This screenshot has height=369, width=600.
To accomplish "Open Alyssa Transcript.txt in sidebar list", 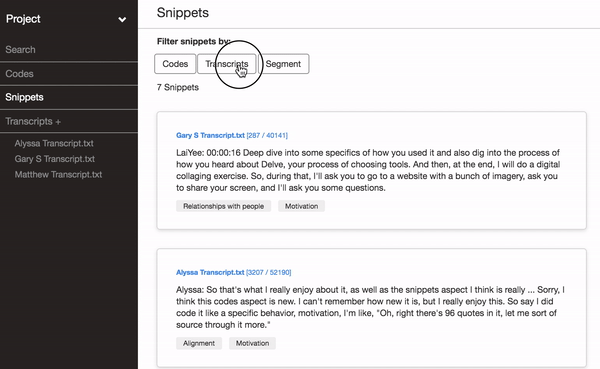I will [54, 143].
